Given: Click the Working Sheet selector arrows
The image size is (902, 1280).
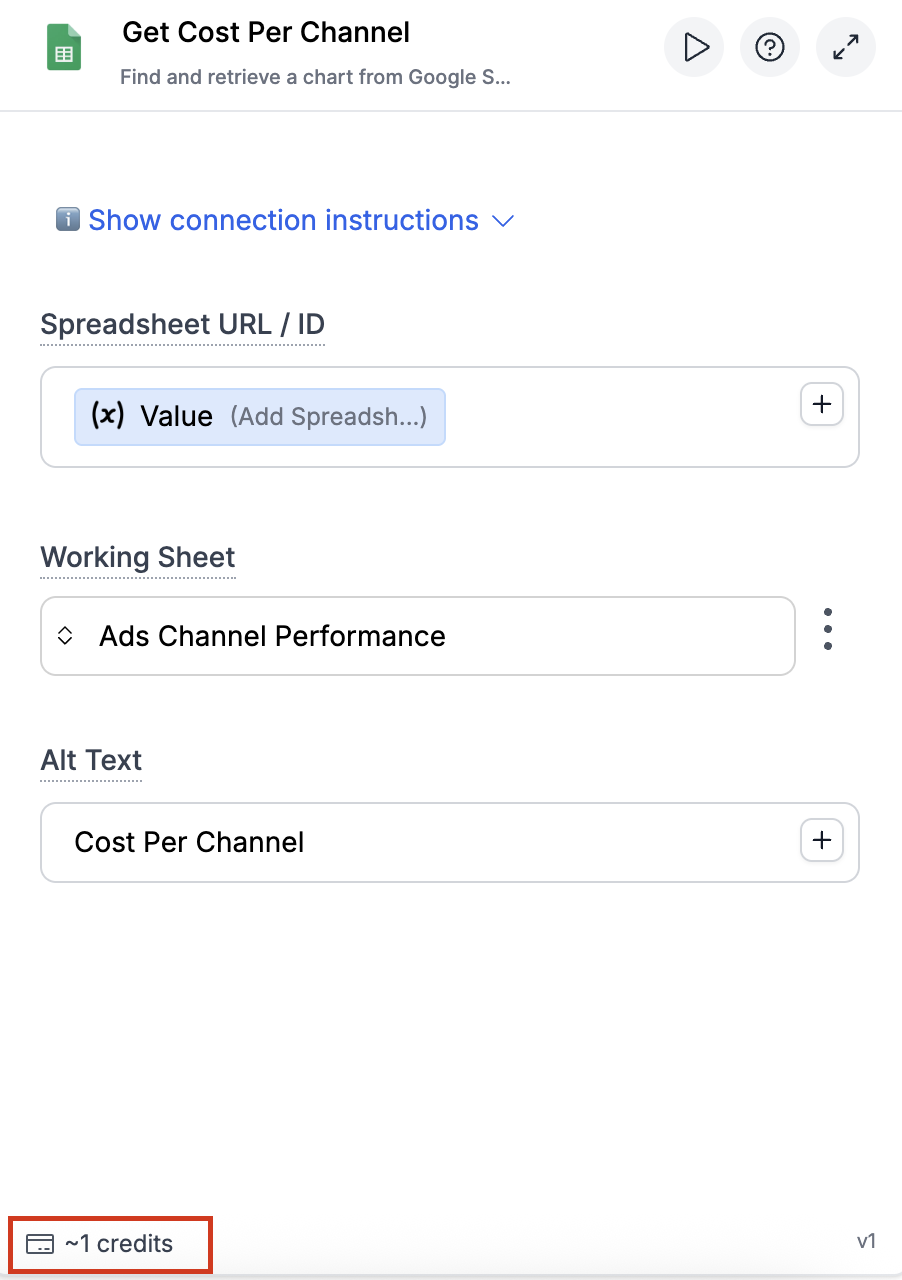Looking at the screenshot, I should (x=65, y=636).
